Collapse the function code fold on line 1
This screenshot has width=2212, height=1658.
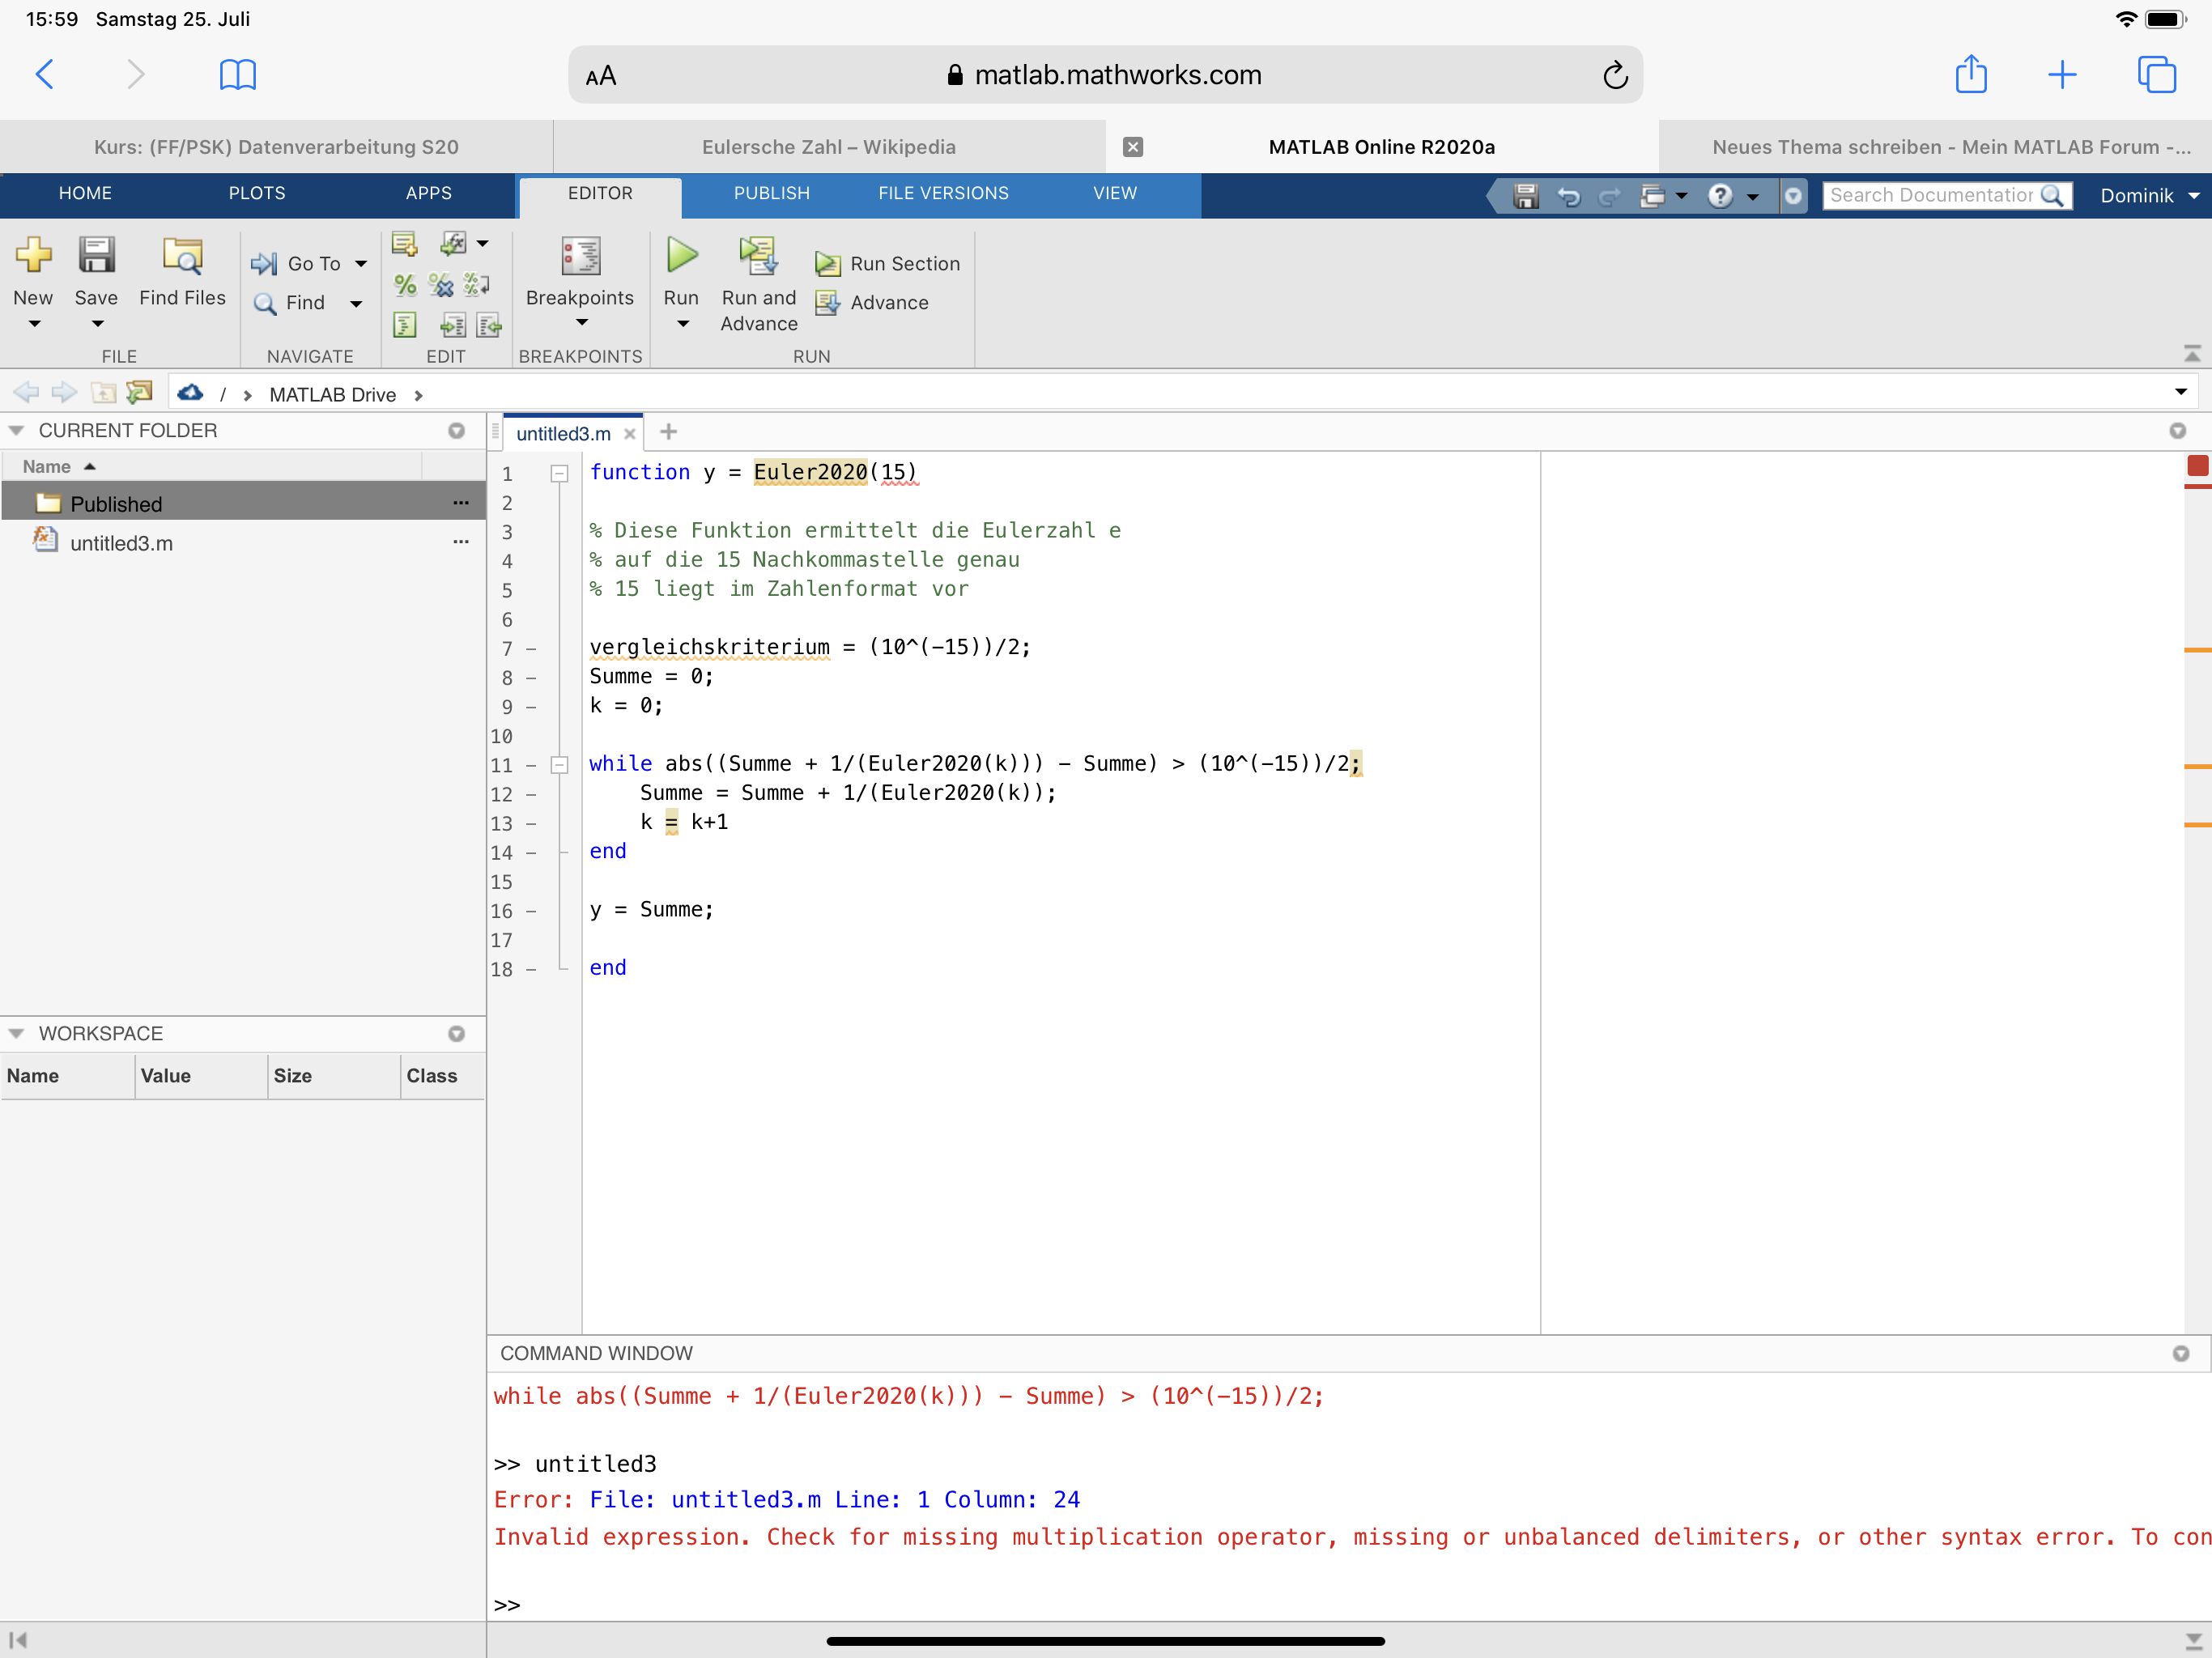click(560, 474)
